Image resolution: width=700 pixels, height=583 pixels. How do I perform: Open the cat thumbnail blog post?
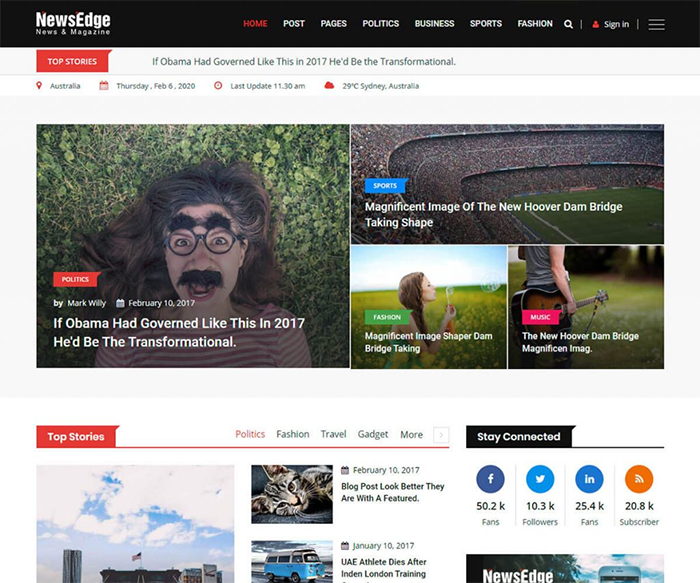point(291,494)
